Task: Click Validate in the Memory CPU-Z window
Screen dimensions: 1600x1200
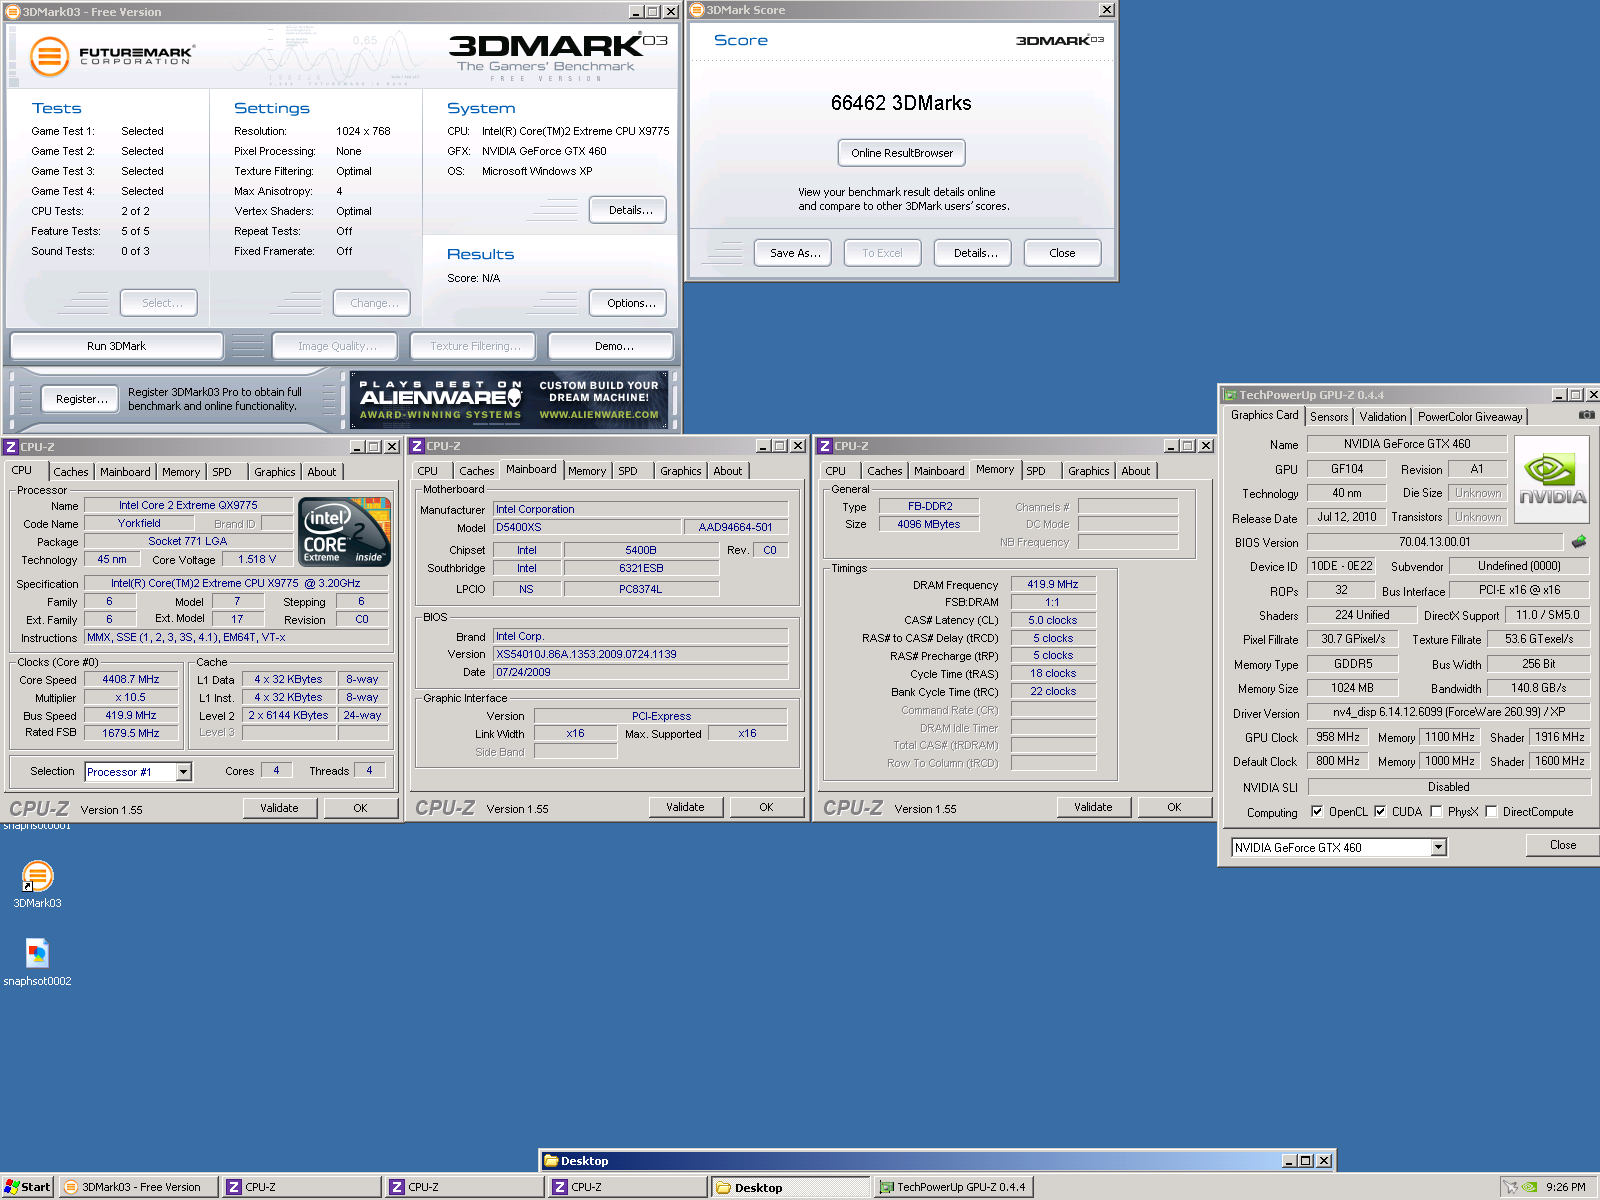Action: pyautogui.click(x=1093, y=807)
